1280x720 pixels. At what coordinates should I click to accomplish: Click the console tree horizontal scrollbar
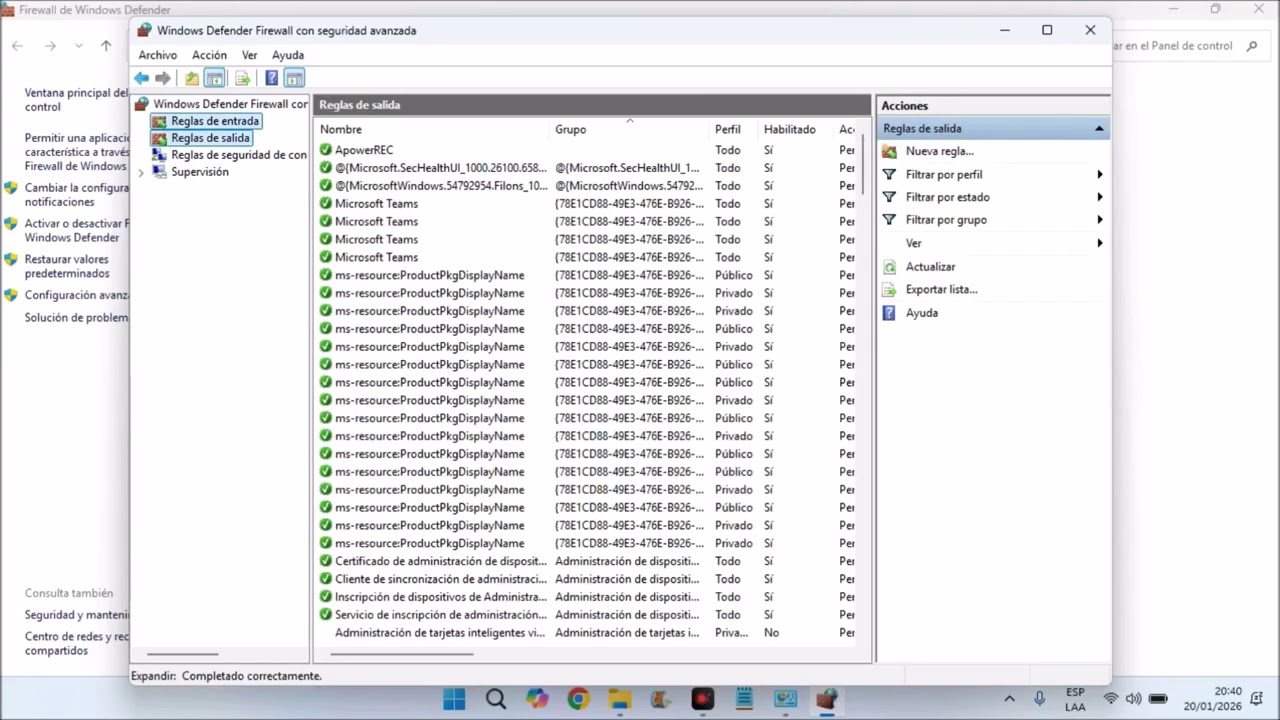pos(182,654)
